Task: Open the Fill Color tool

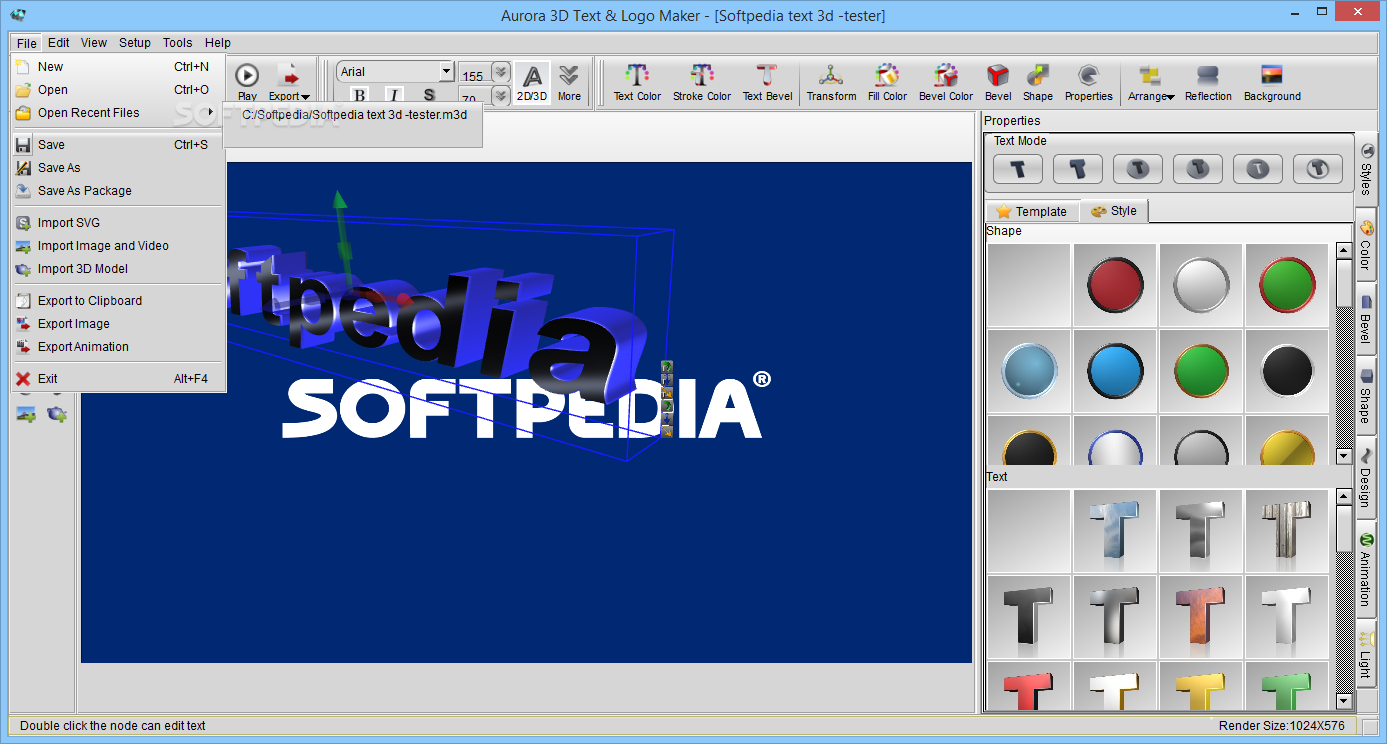Action: [887, 82]
